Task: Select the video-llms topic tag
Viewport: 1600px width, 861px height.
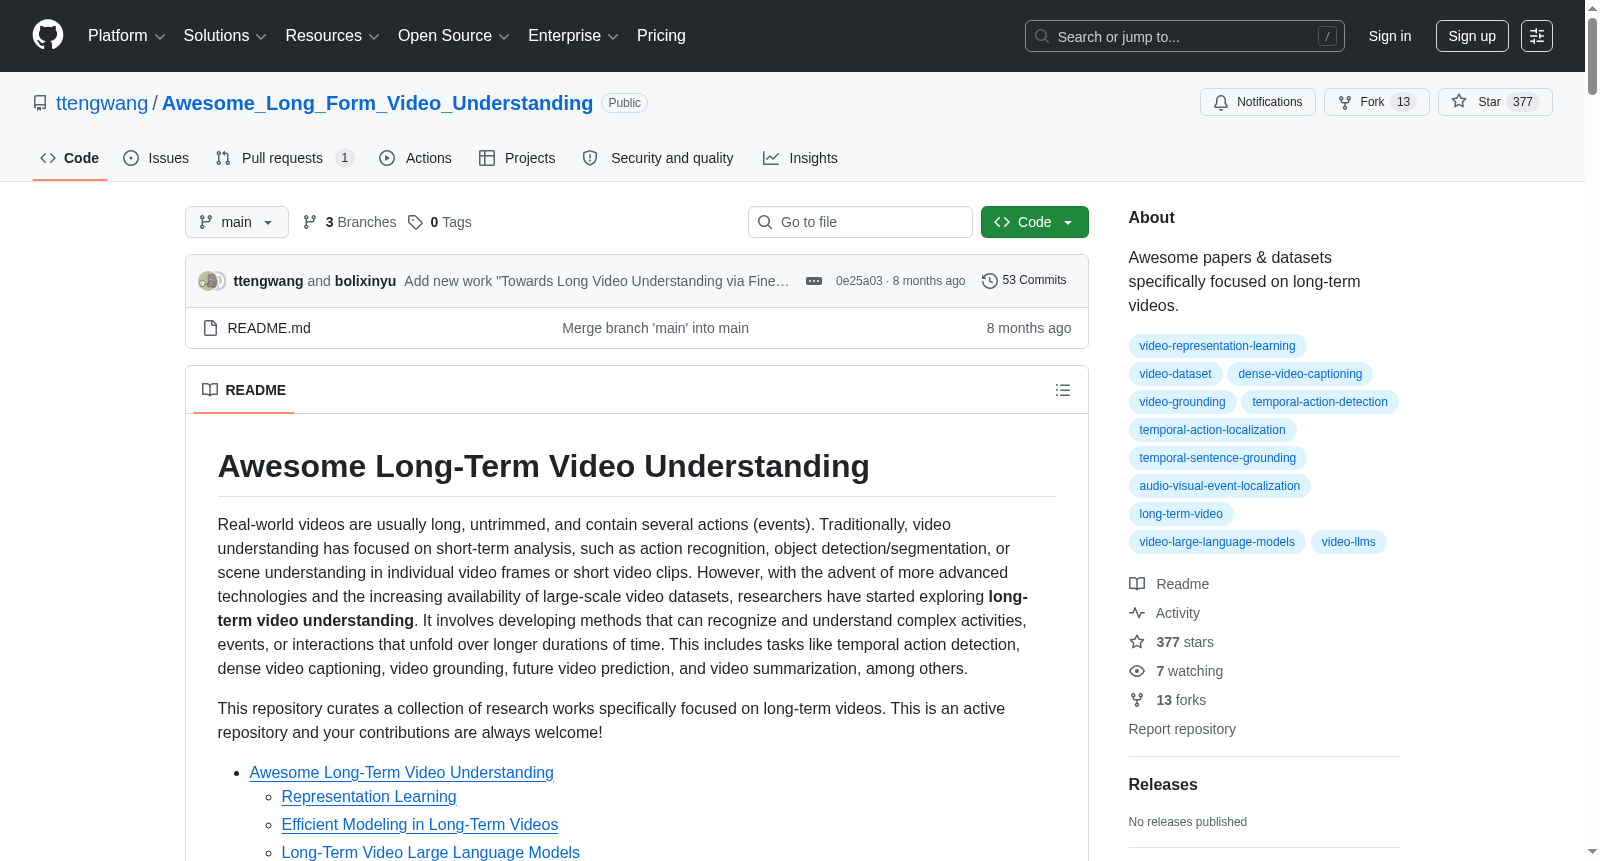Action: point(1348,542)
